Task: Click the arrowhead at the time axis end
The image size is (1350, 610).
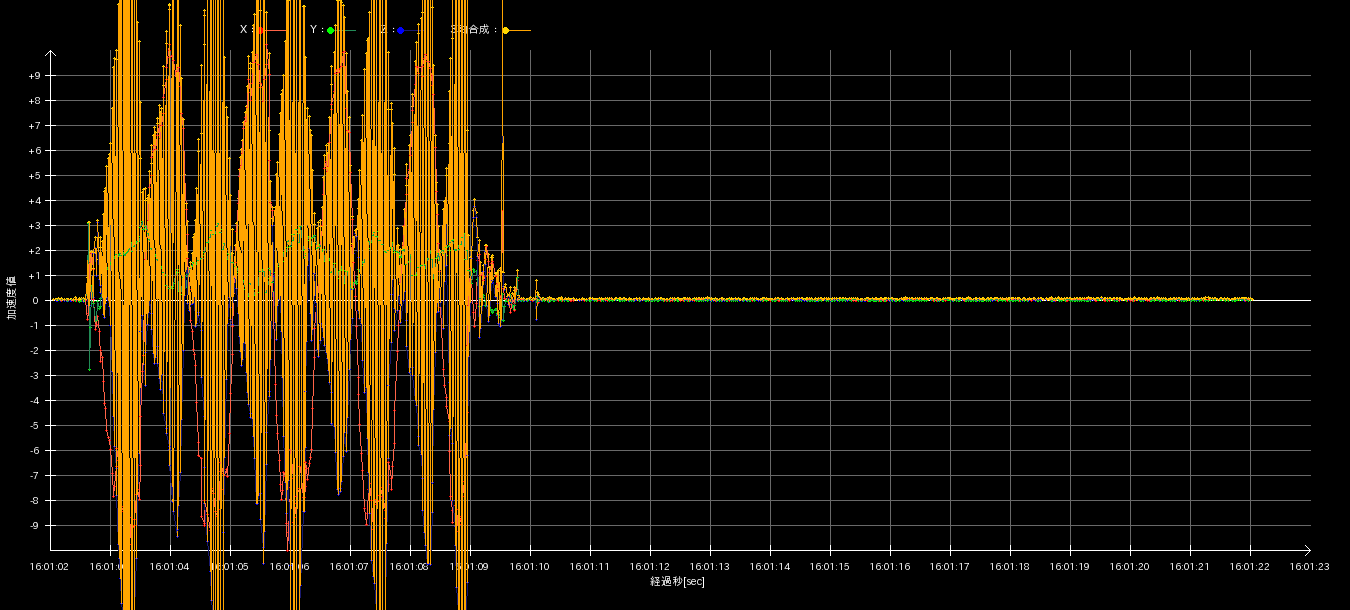Action: 1306,549
